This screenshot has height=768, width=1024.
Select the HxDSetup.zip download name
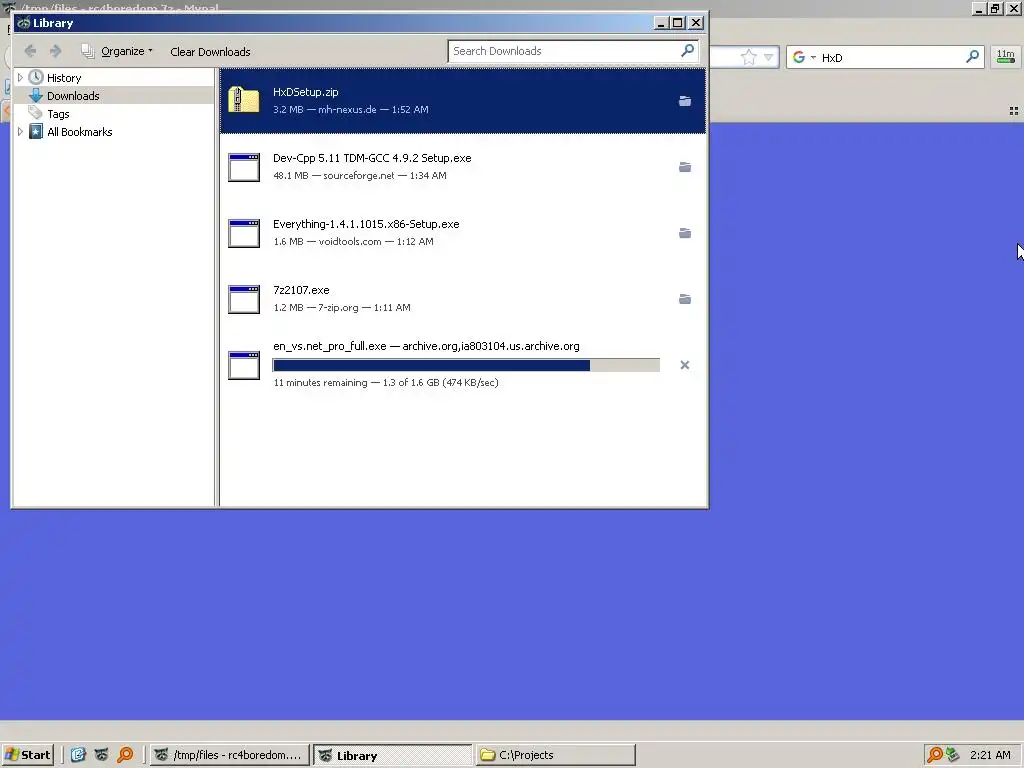(306, 92)
